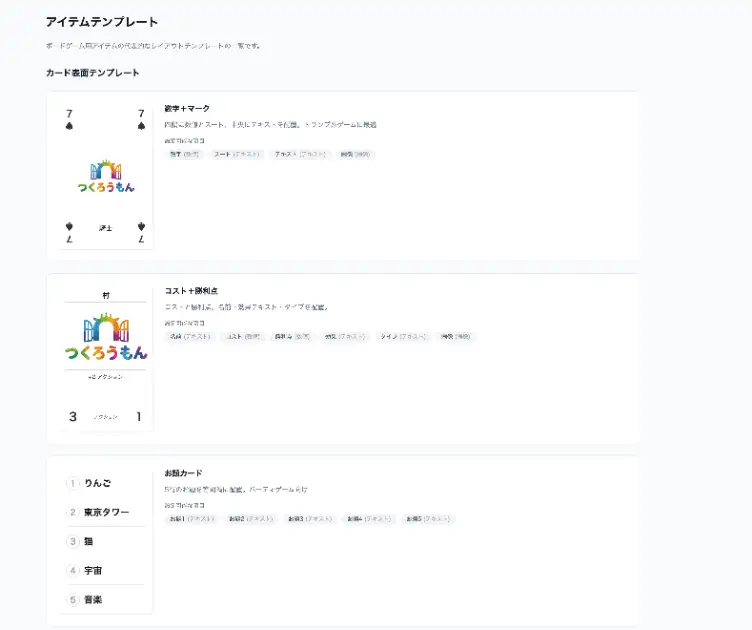Image resolution: width=752 pixels, height=630 pixels.
Task: Select the first field tag under 数字＋マーク
Action: [x=184, y=155]
